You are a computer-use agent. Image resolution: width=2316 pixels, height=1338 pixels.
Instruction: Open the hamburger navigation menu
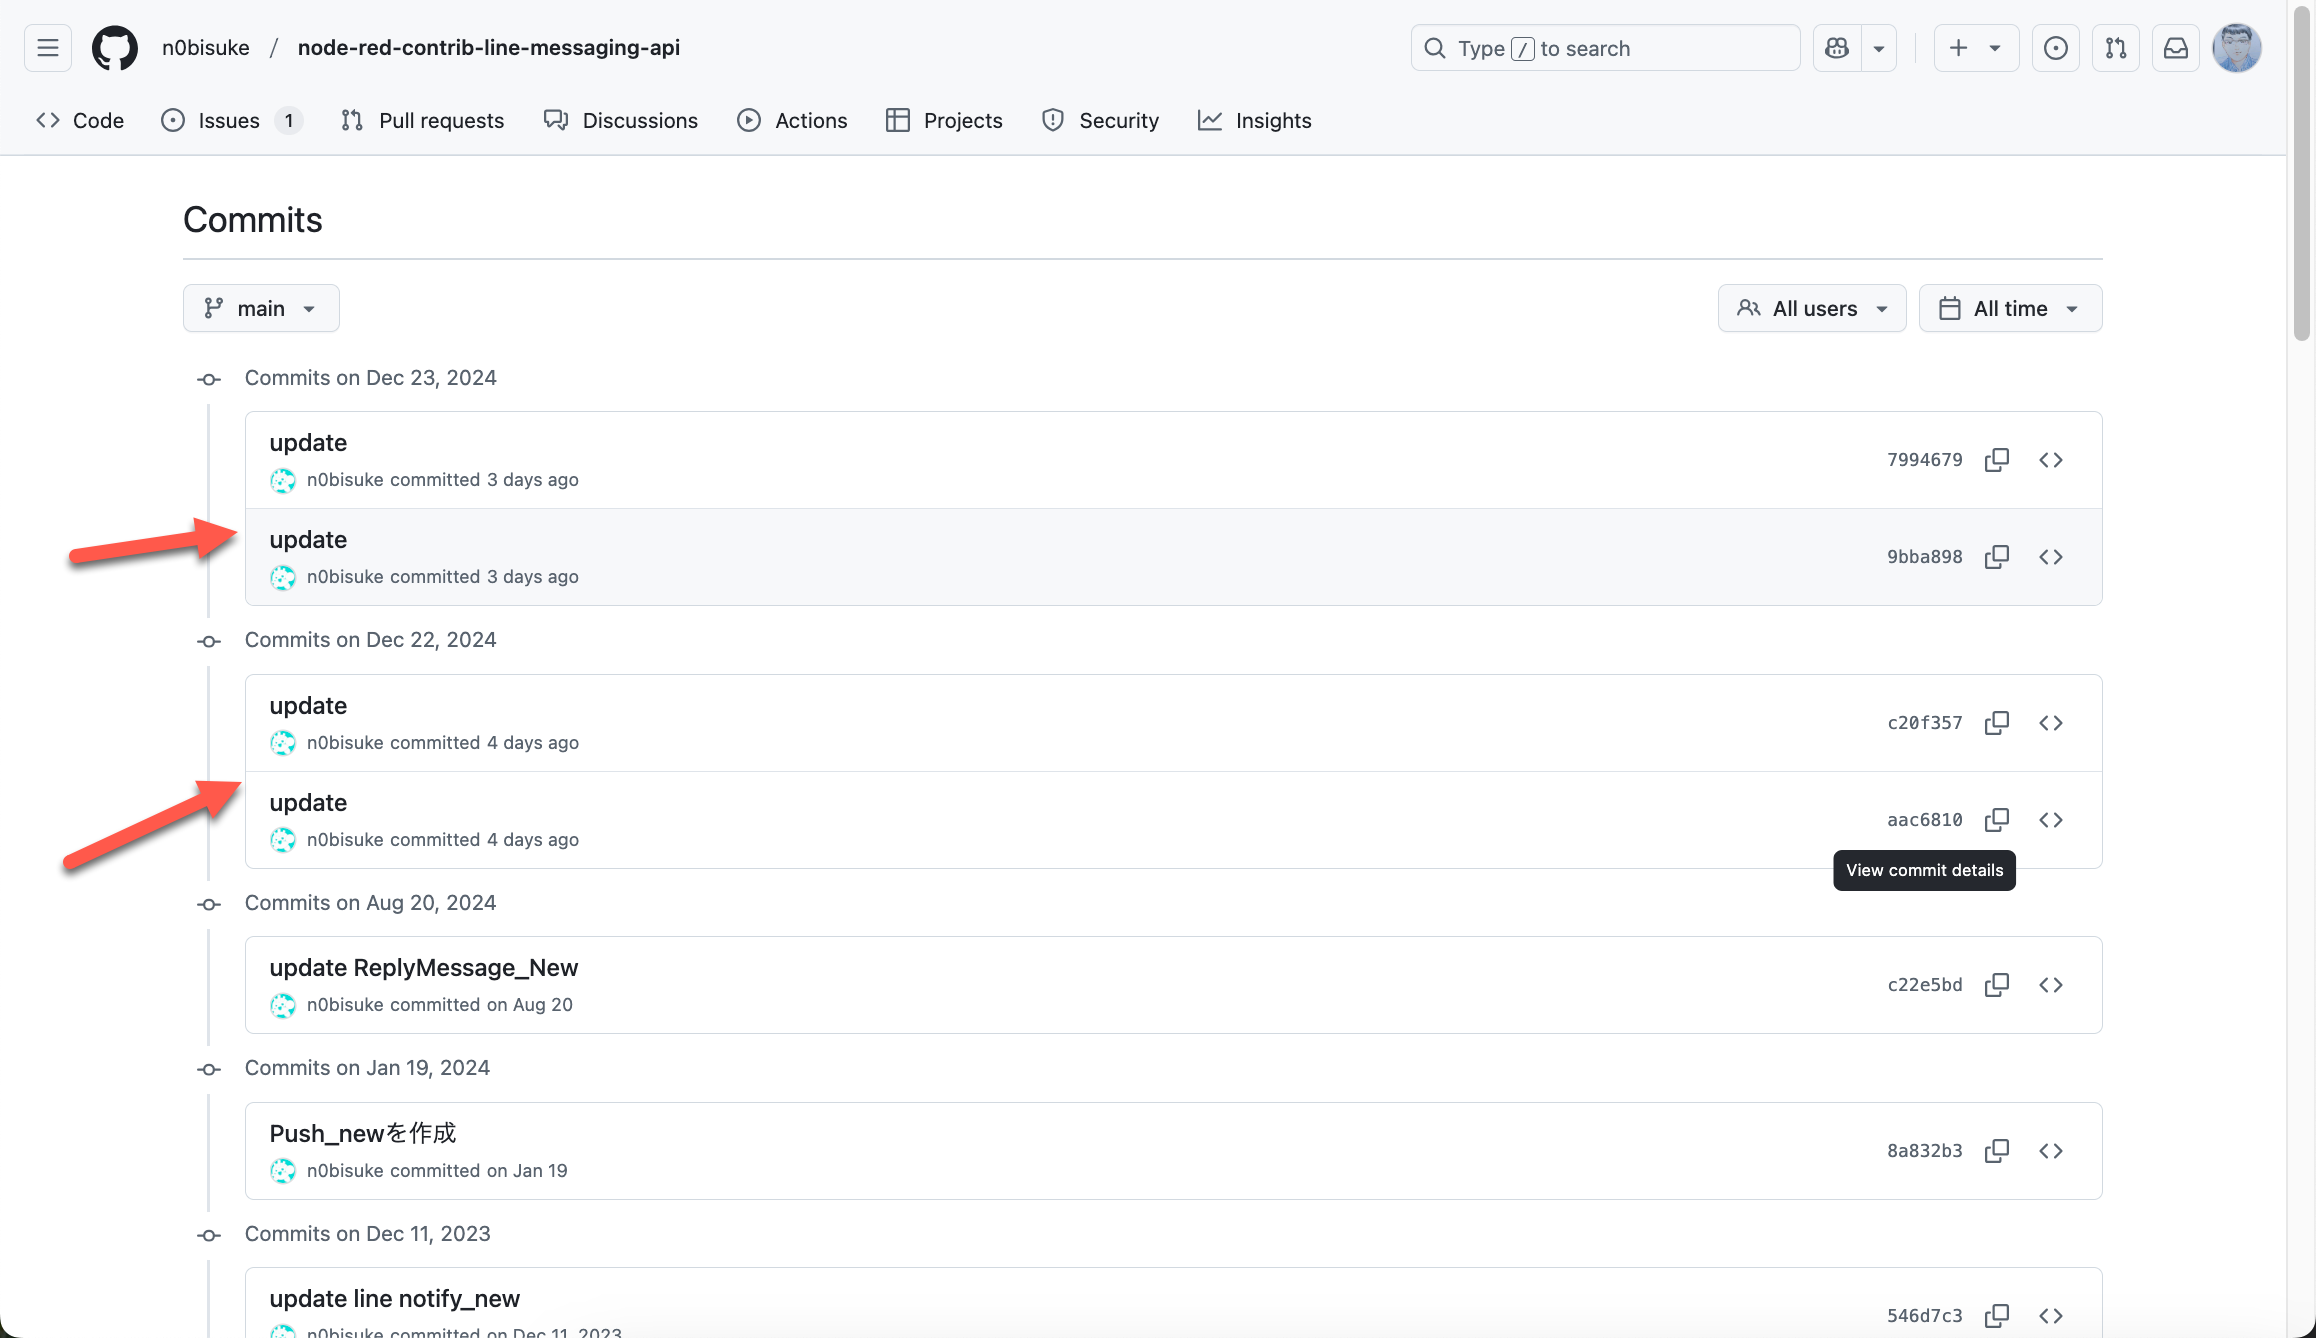pyautogui.click(x=47, y=48)
